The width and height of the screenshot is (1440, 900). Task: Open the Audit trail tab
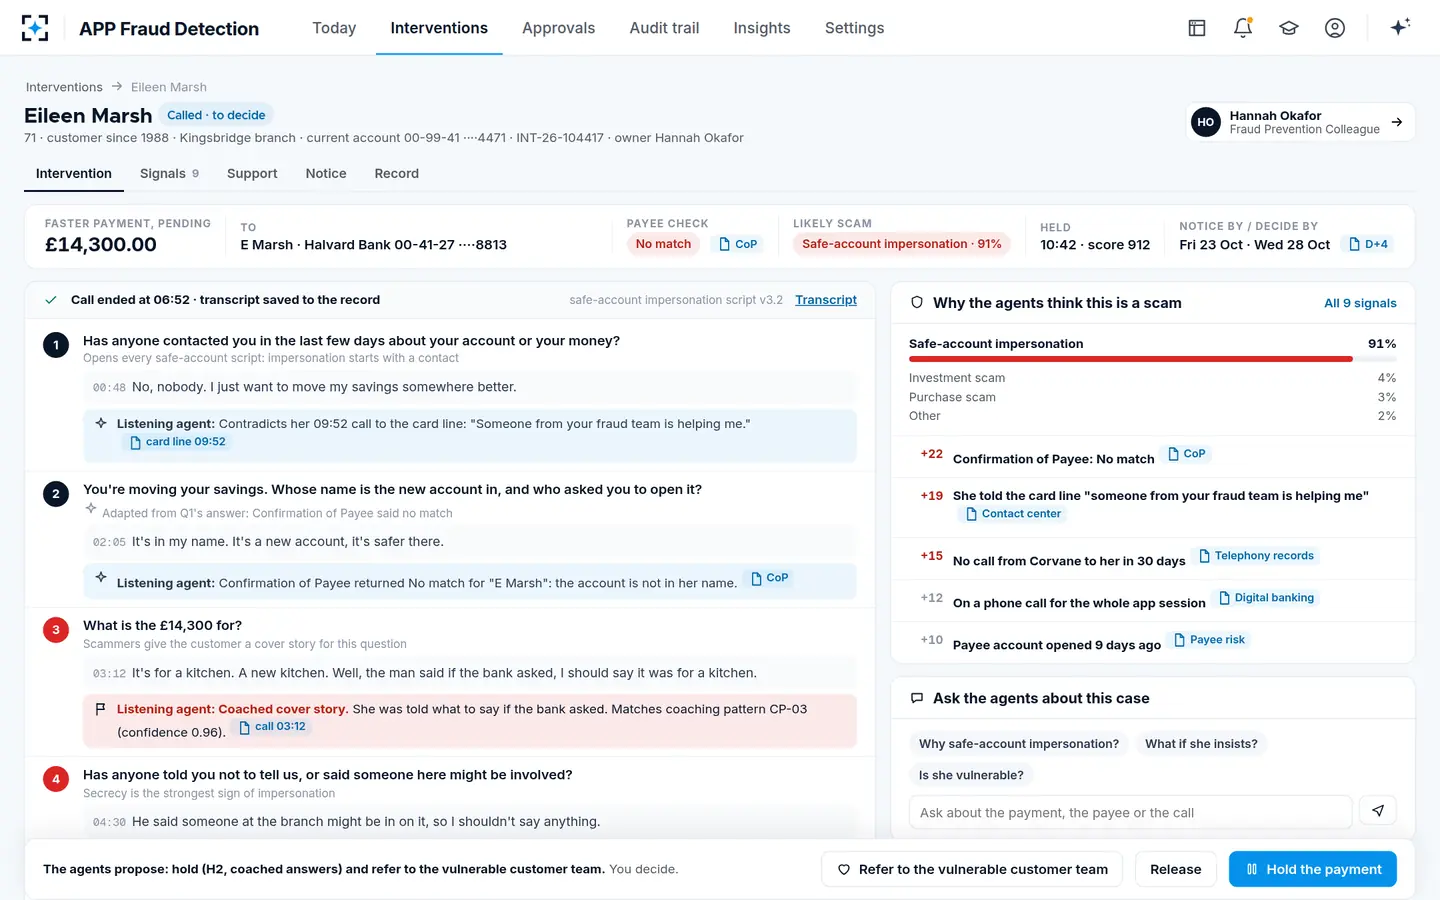pyautogui.click(x=664, y=28)
